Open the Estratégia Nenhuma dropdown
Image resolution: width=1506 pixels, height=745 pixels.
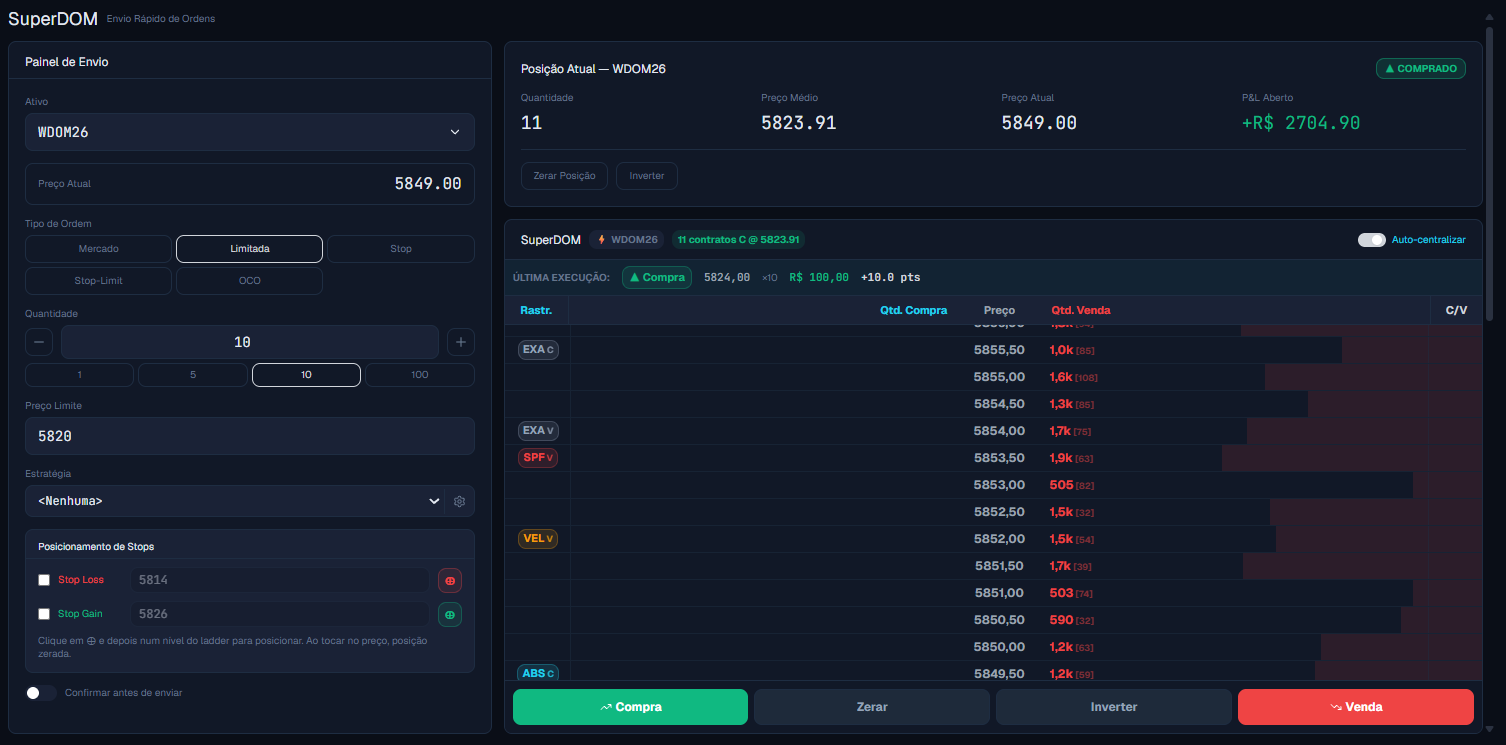(x=235, y=501)
